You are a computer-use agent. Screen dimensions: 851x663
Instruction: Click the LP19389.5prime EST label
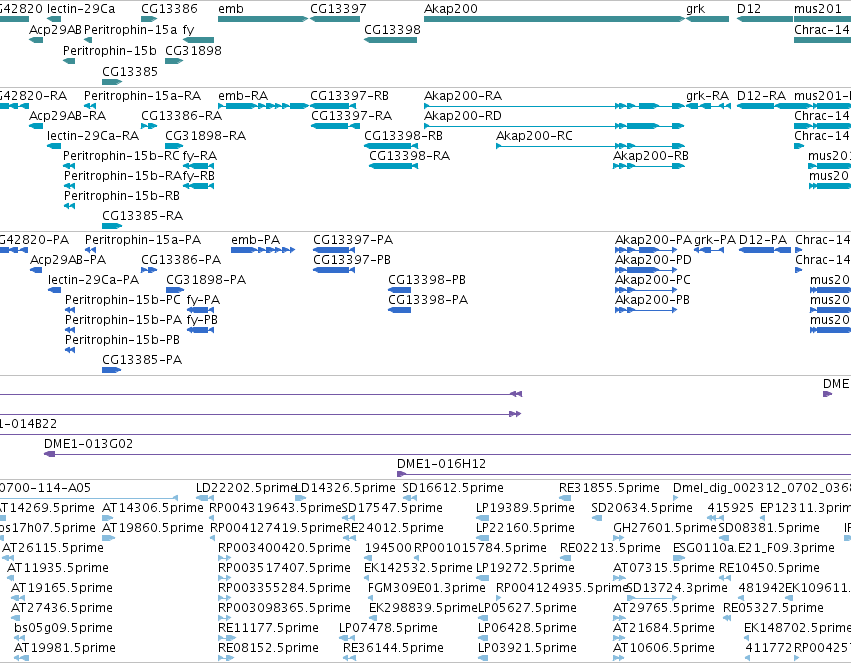click(x=525, y=508)
